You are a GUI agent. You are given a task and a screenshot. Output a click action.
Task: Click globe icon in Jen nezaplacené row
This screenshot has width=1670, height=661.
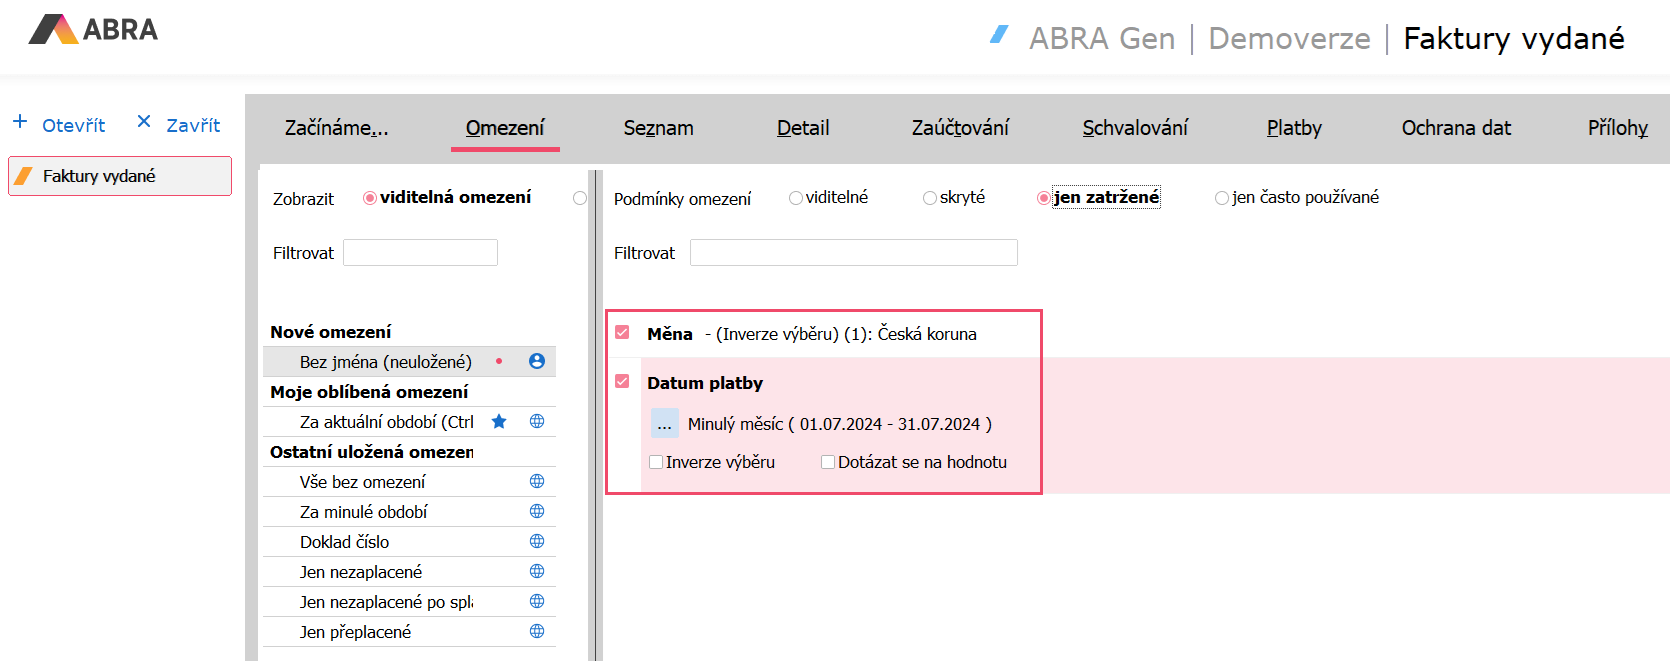pyautogui.click(x=537, y=571)
